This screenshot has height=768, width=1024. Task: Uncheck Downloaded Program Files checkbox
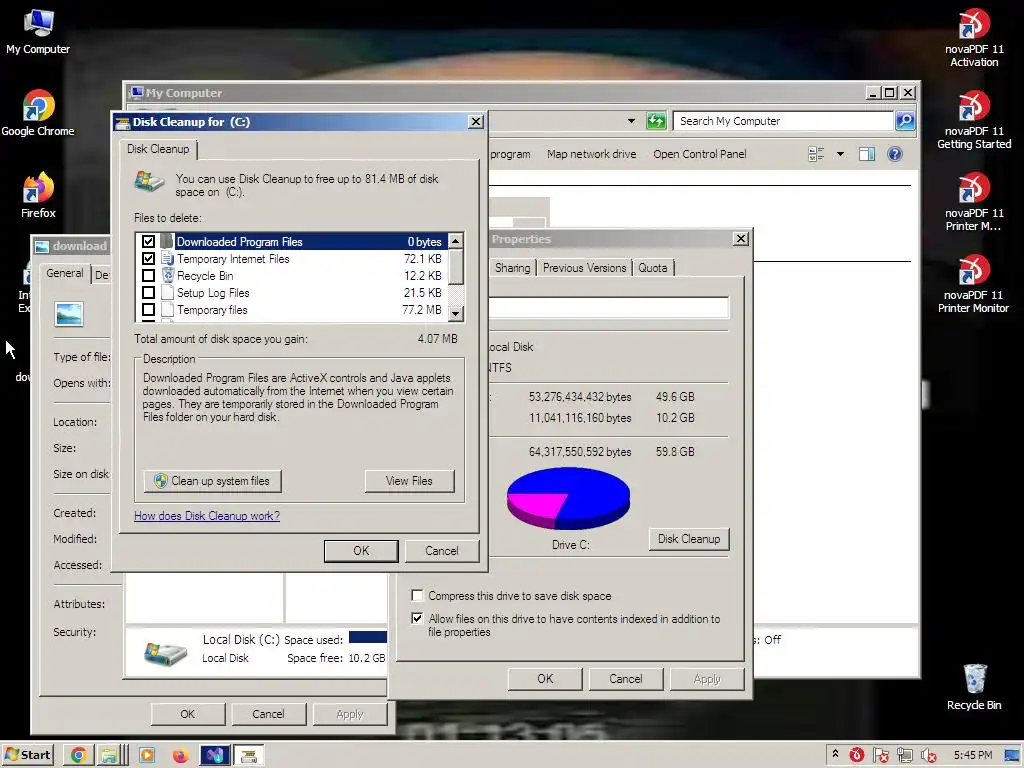tap(148, 242)
